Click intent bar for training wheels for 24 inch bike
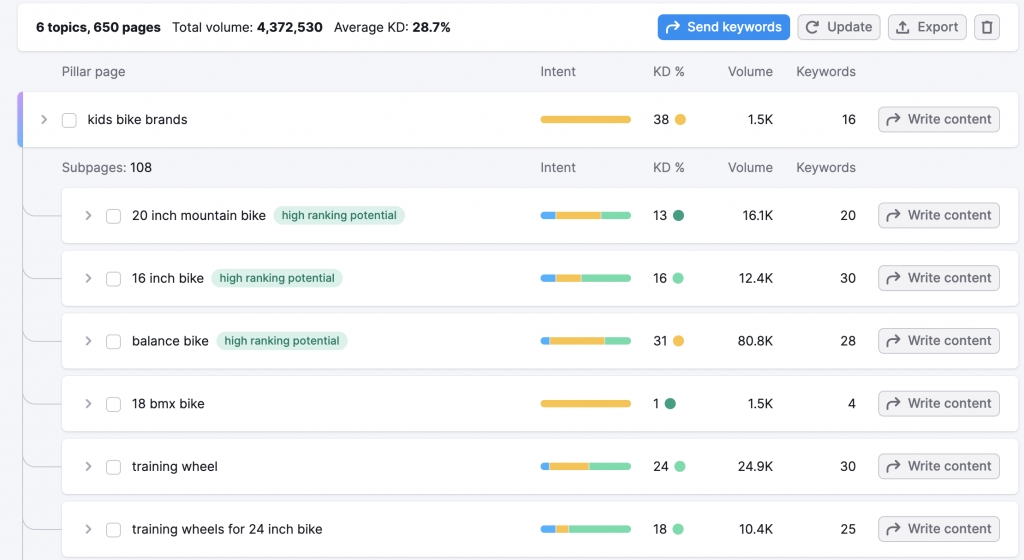Image resolution: width=1024 pixels, height=560 pixels. pos(586,529)
